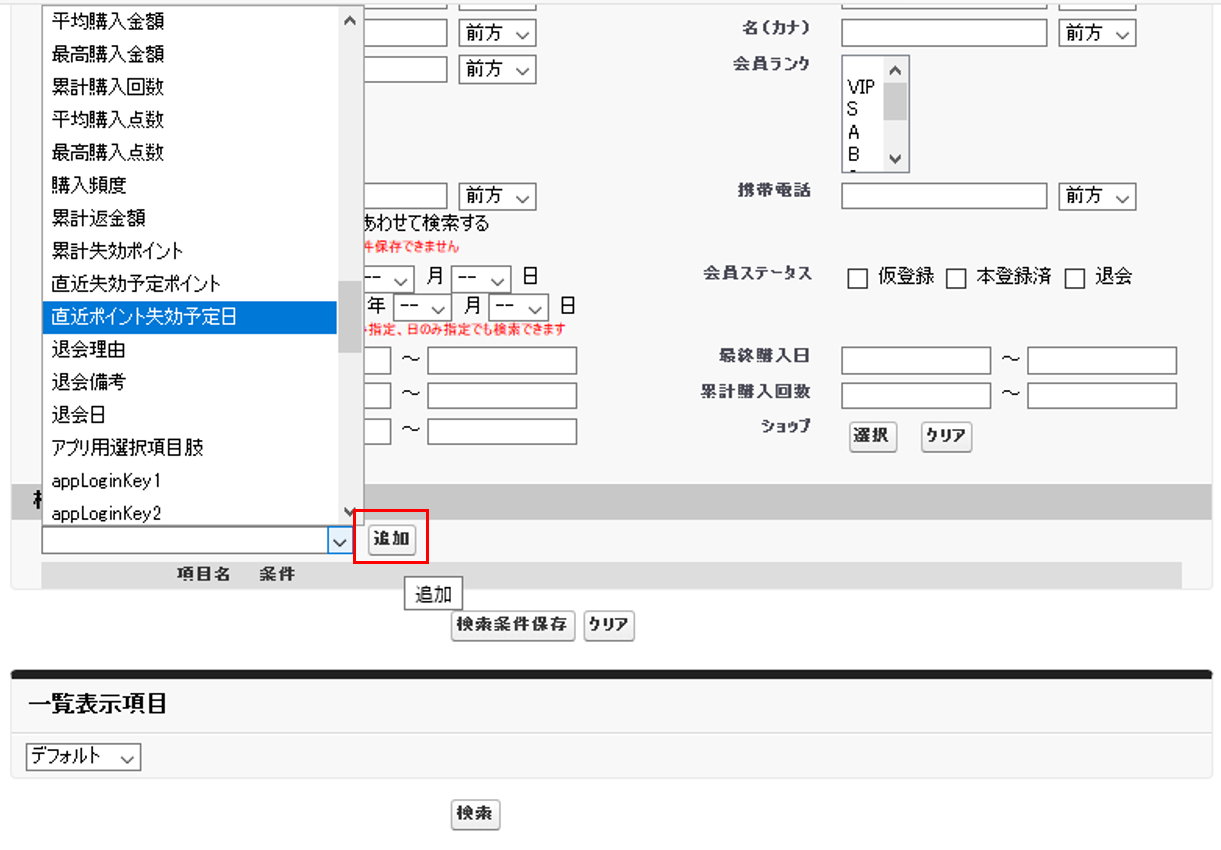Expand the 携帯電話 前方 match dropdown
The image size is (1221, 850).
1097,196
